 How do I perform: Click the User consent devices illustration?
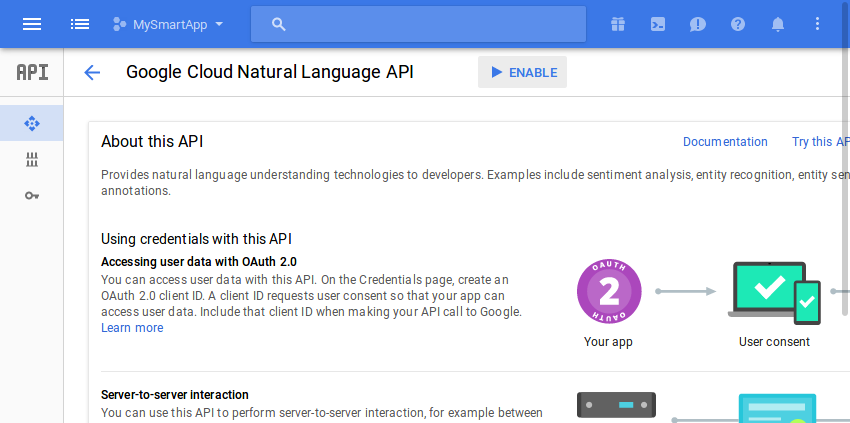tap(774, 293)
